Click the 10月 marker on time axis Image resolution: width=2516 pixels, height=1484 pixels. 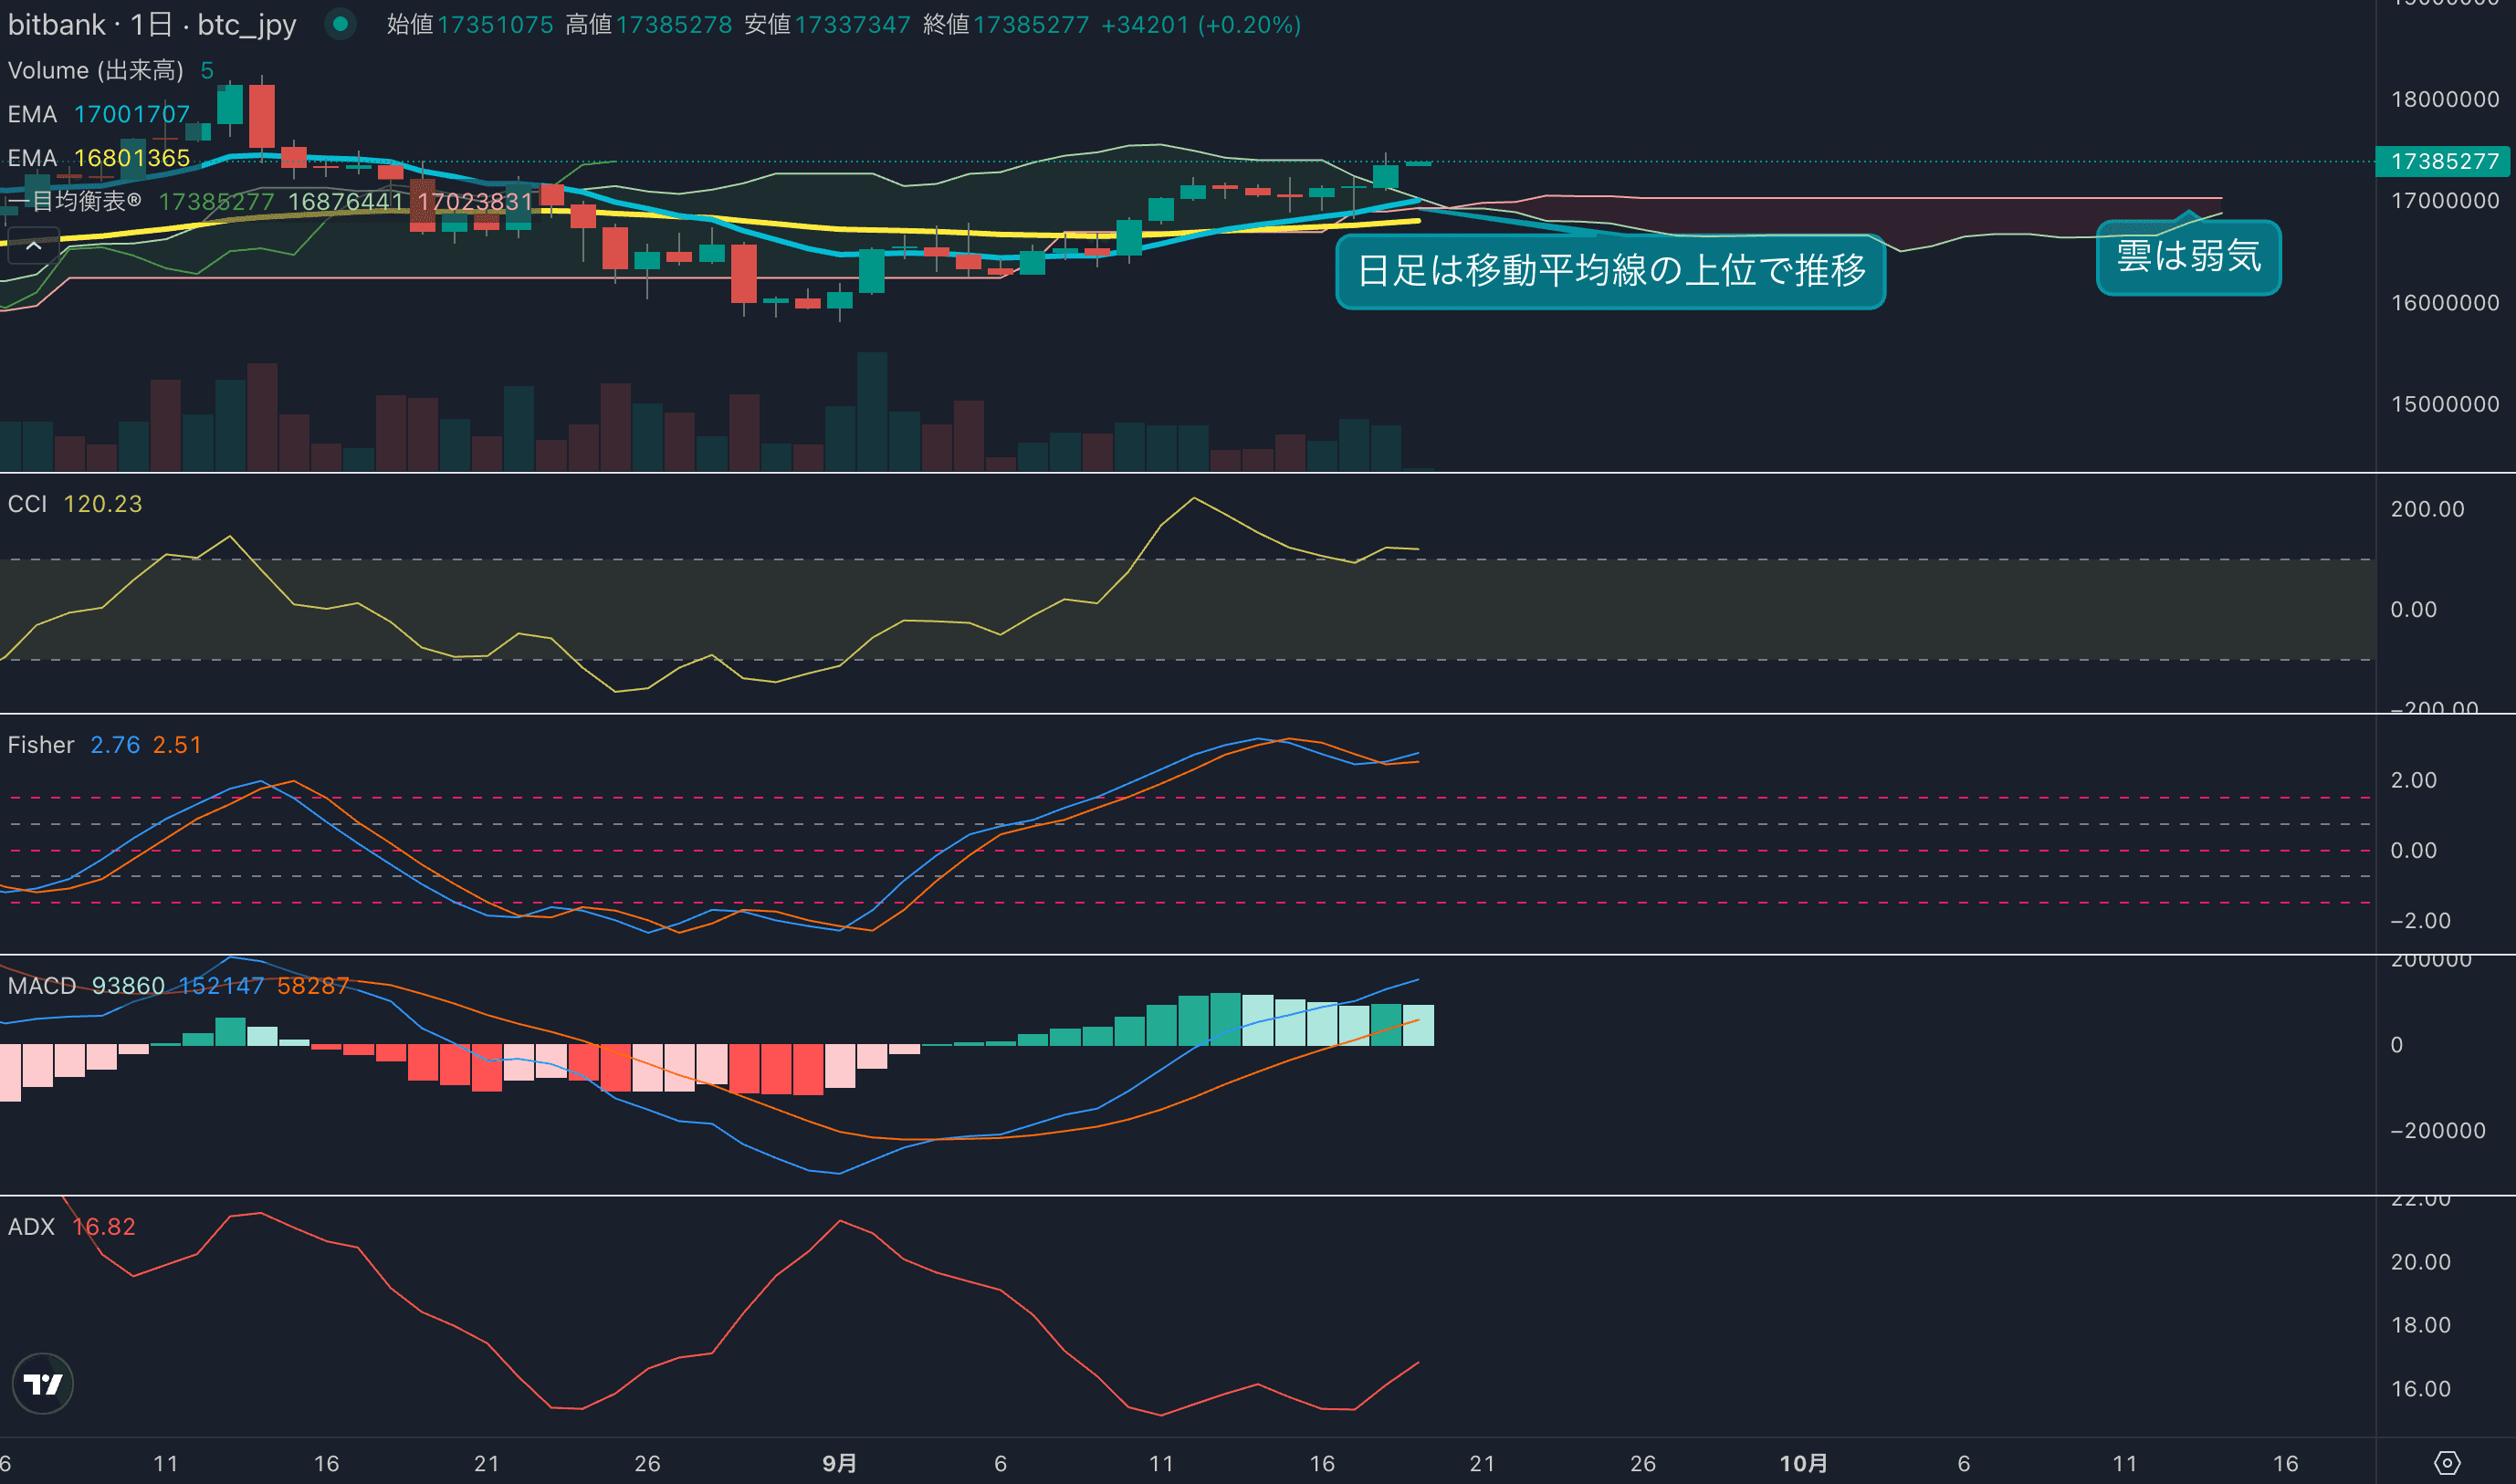(1802, 1463)
